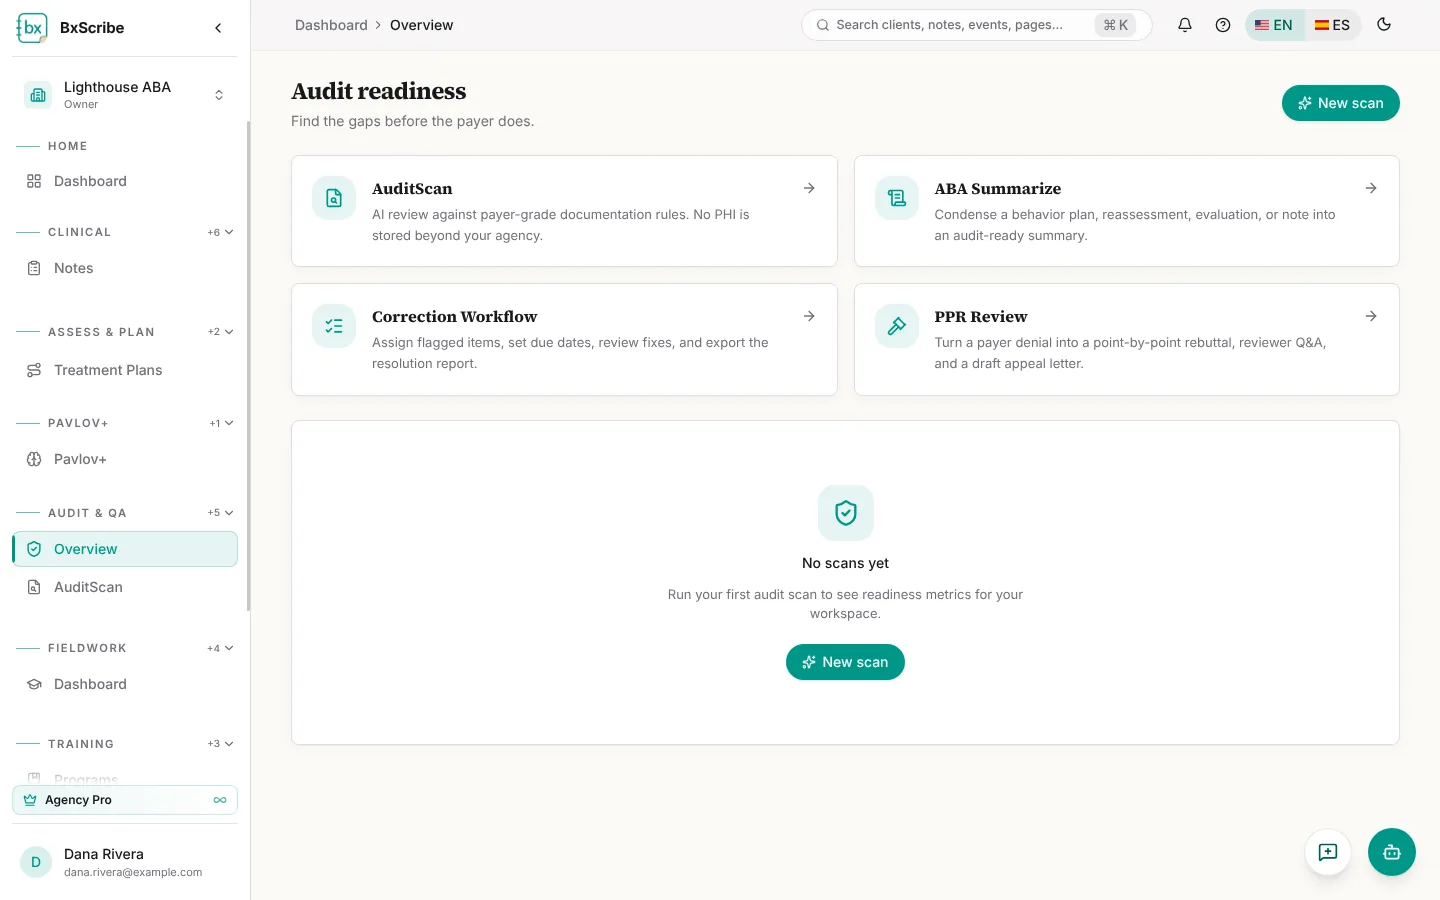1440x900 pixels.
Task: Click the ABA Summarize card title
Action: pos(998,189)
